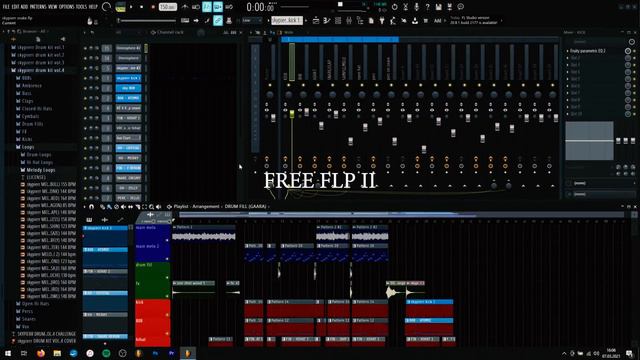Toggle the metronome icon

tap(185, 7)
